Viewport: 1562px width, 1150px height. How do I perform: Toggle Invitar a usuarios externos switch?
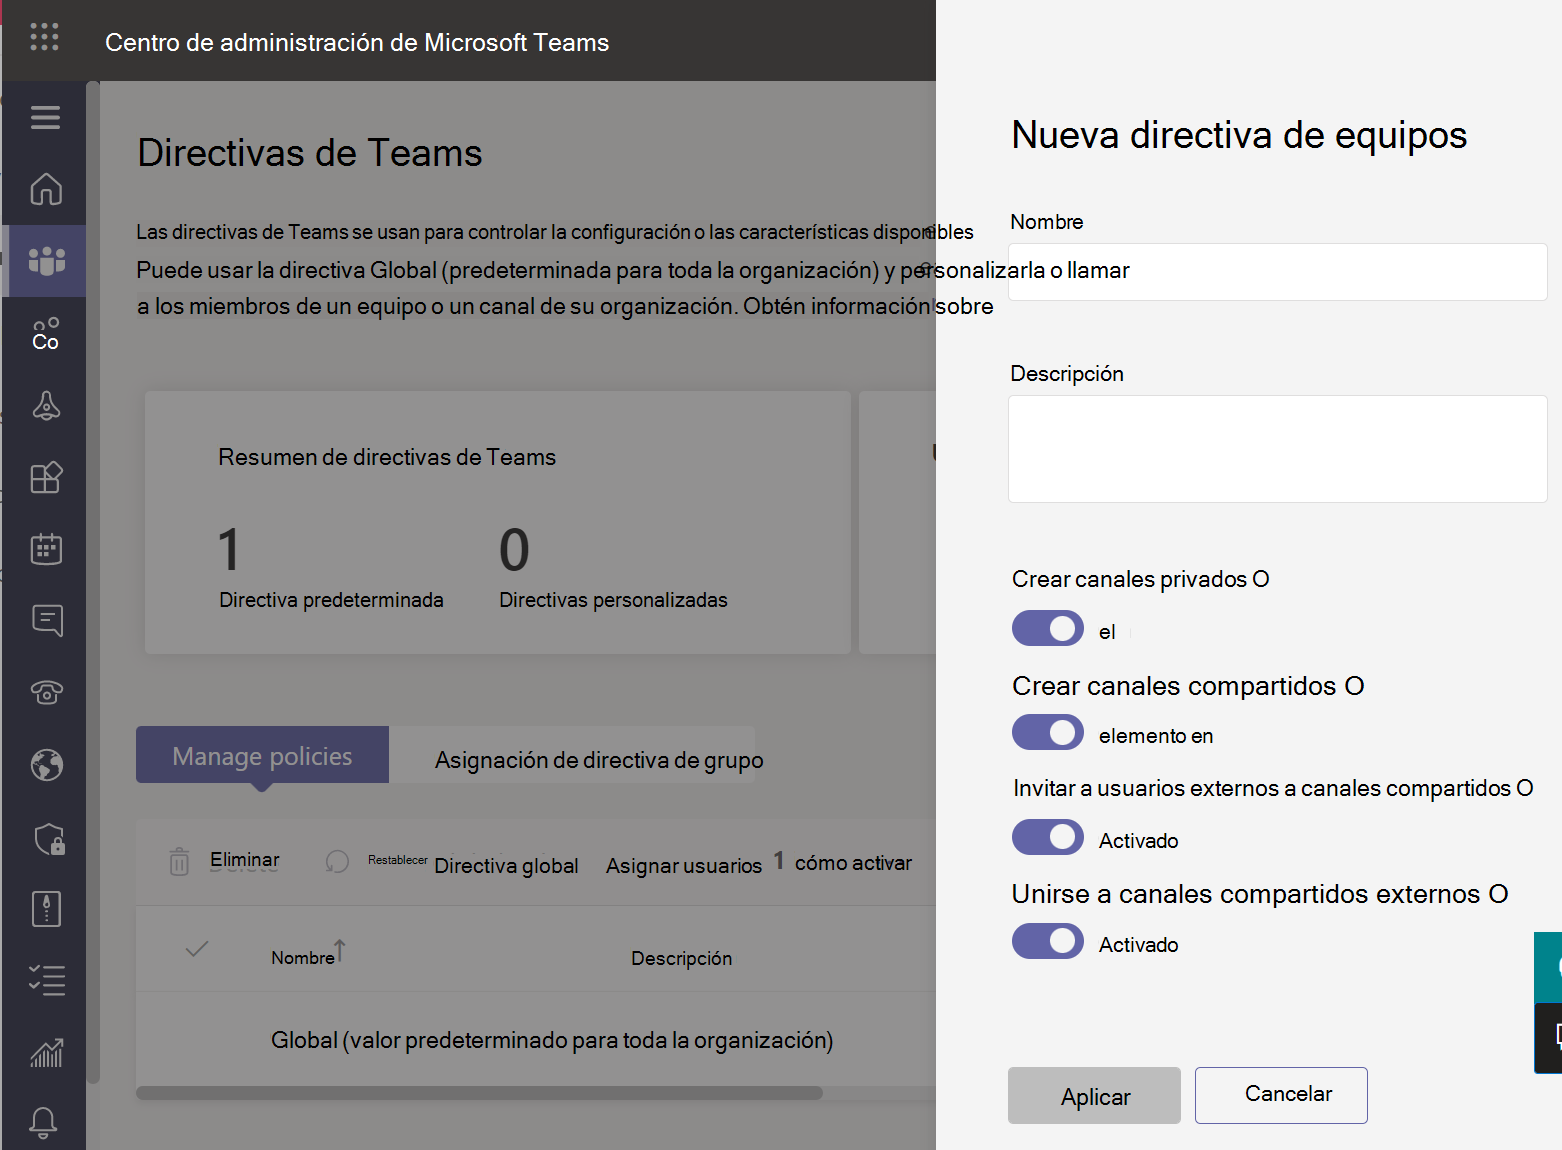coord(1048,837)
